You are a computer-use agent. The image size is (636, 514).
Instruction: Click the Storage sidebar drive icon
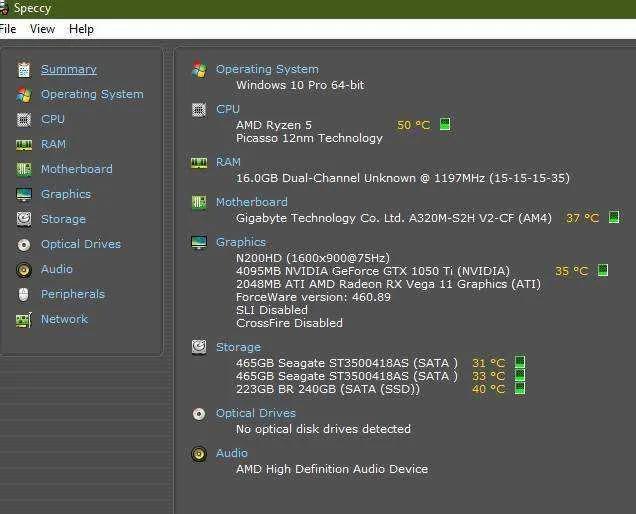[24, 219]
